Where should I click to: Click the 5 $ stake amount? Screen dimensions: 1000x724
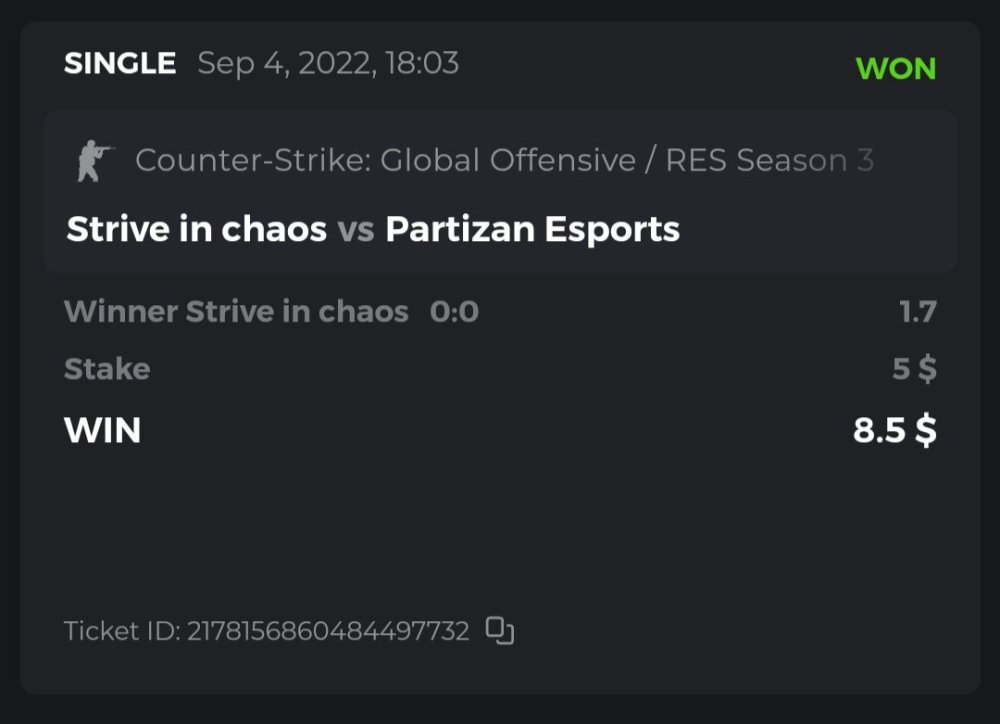(x=914, y=369)
